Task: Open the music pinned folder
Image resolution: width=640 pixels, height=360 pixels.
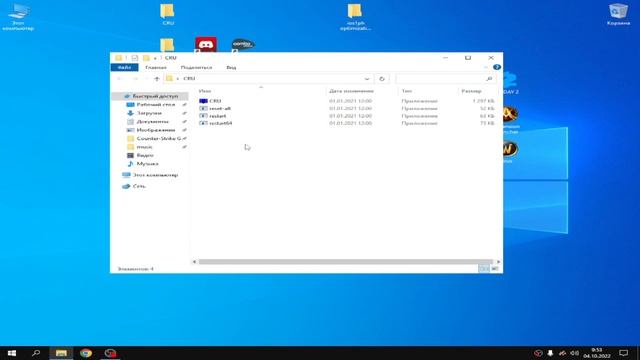Action: (144, 147)
